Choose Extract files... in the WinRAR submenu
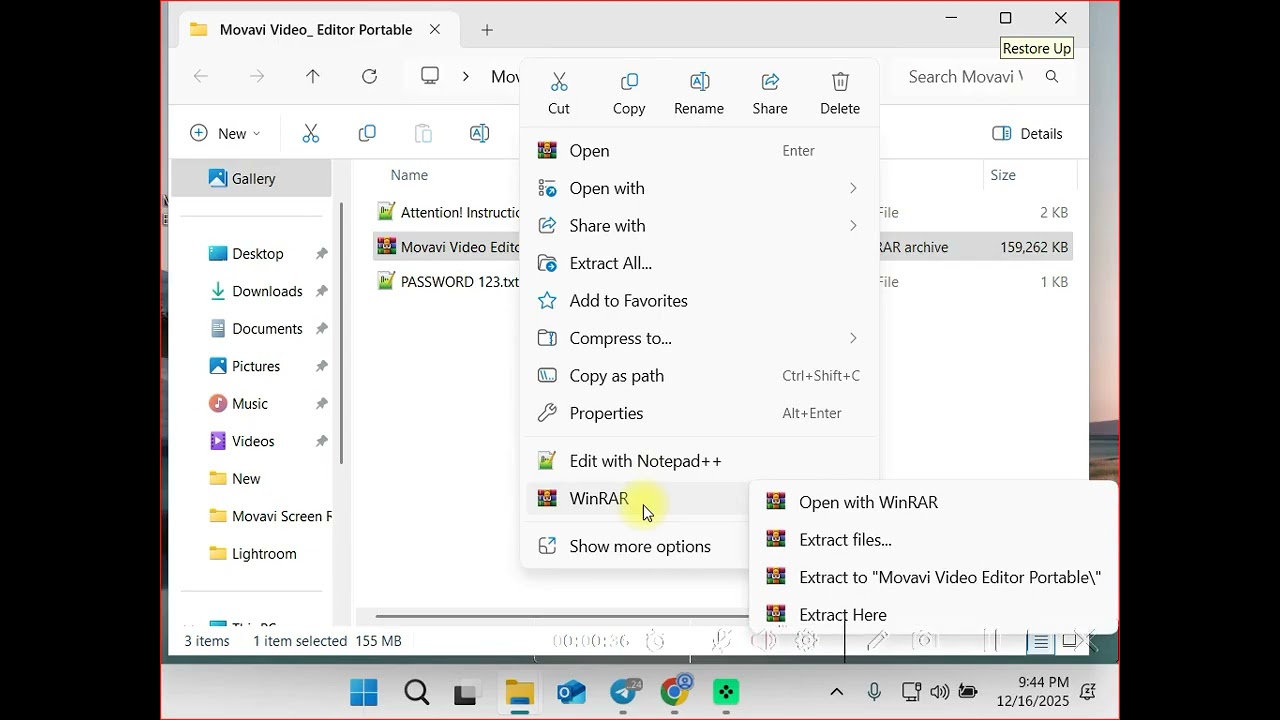This screenshot has width=1280, height=720. tap(933, 540)
